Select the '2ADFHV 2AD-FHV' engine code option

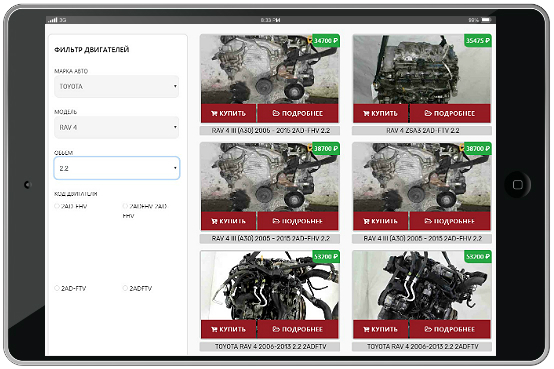(125, 206)
